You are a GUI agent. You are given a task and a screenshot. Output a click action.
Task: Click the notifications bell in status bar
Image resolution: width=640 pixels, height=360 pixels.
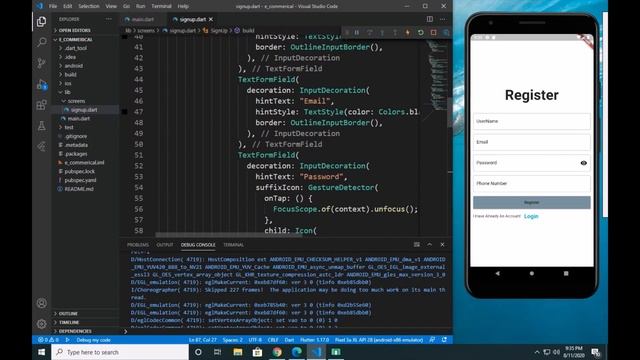[444, 340]
